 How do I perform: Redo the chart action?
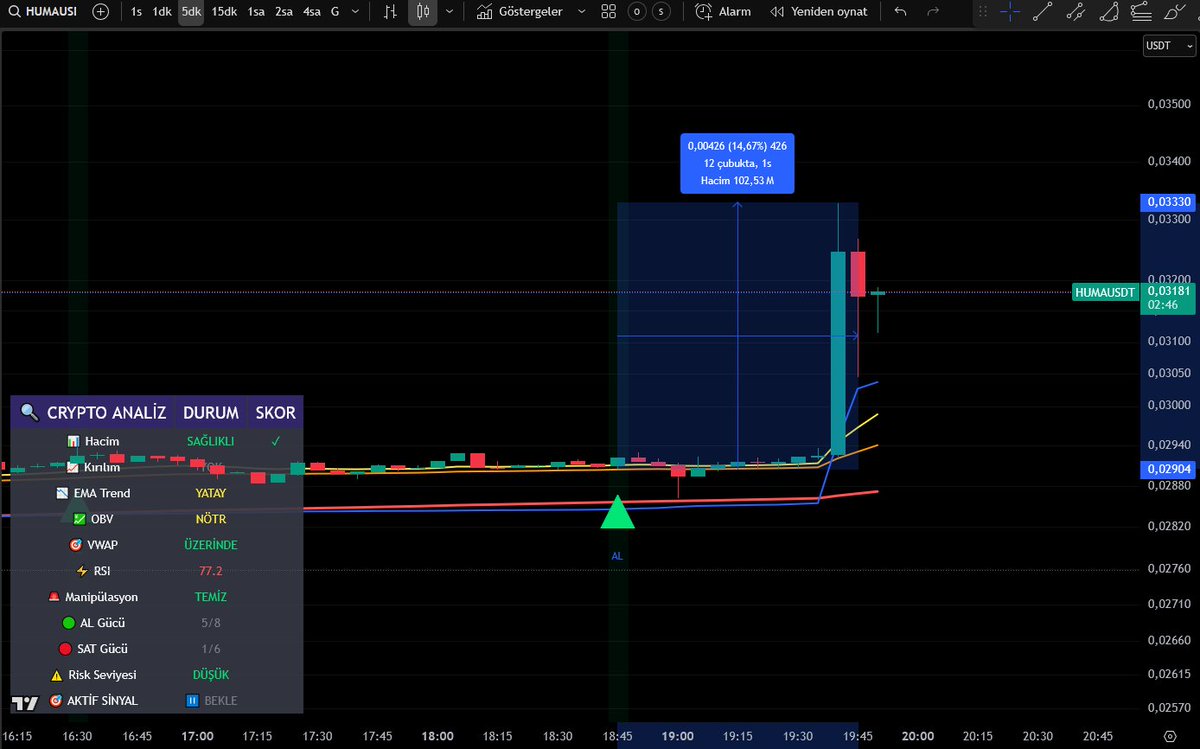coord(933,12)
